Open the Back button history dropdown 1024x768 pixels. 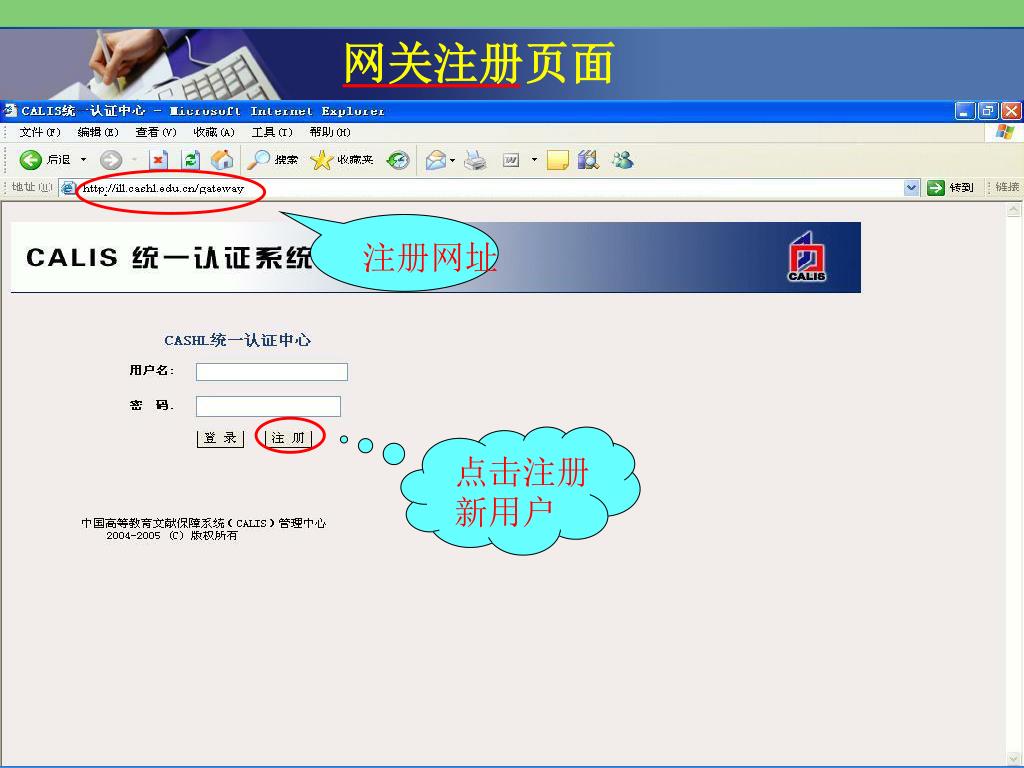coord(83,159)
